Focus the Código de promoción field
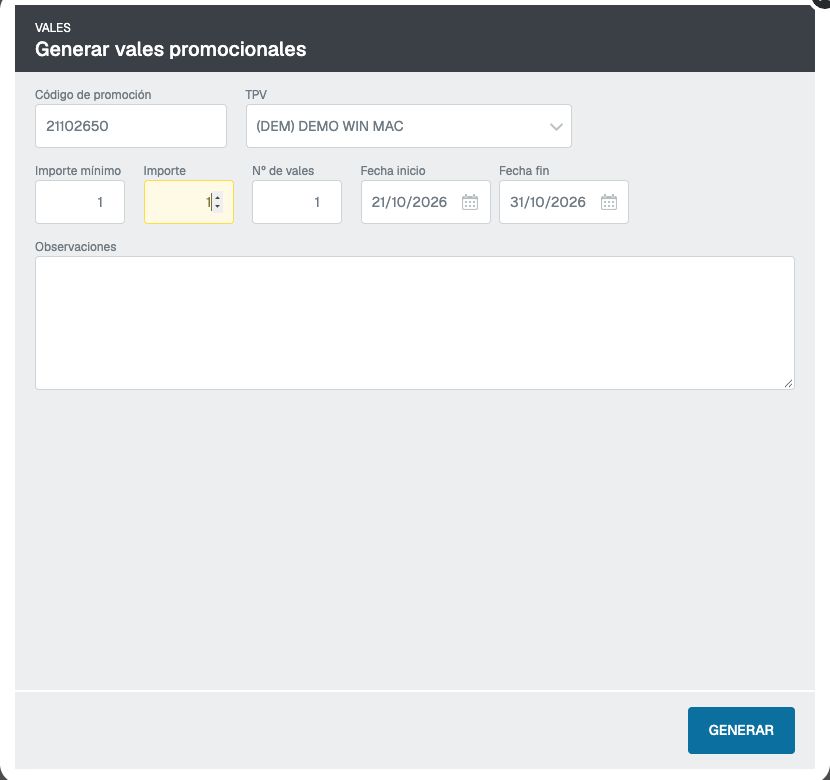 [131, 126]
